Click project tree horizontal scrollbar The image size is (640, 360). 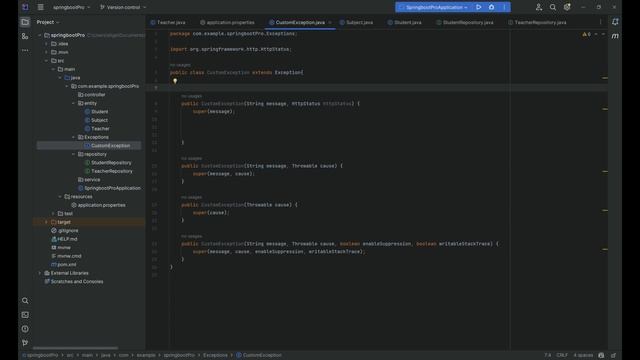75,348
